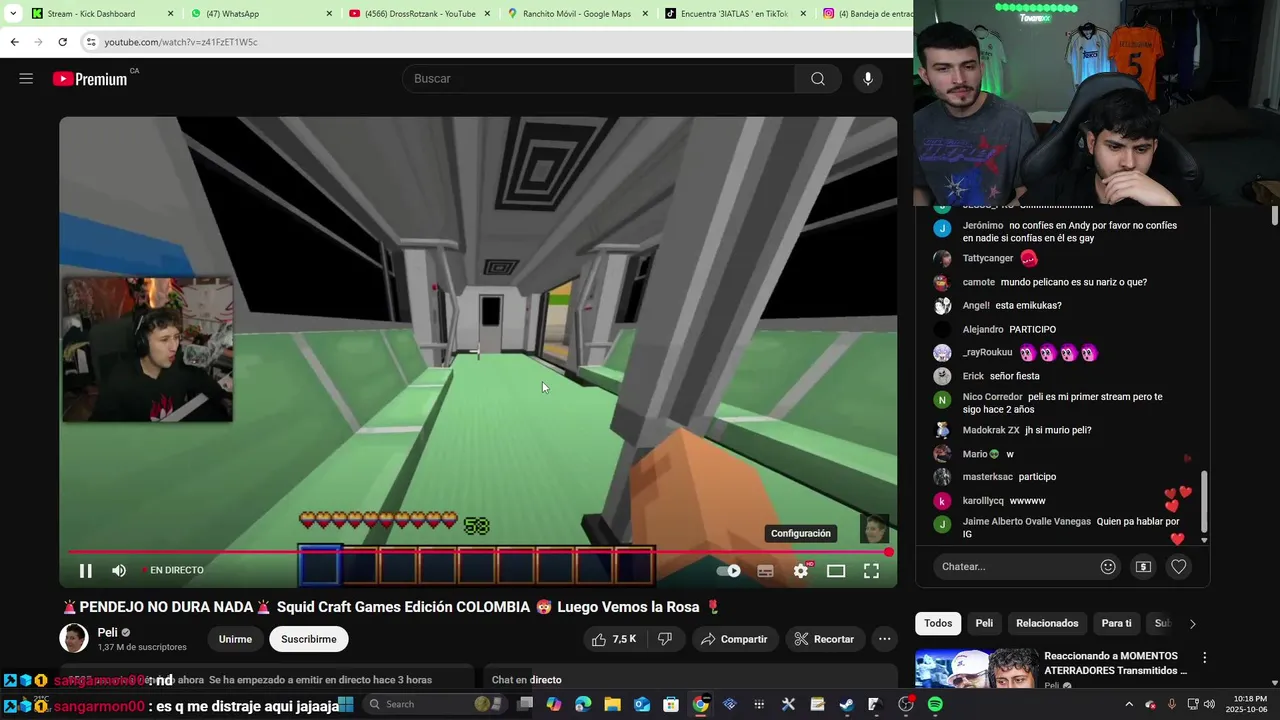Dislike the video

click(665, 639)
